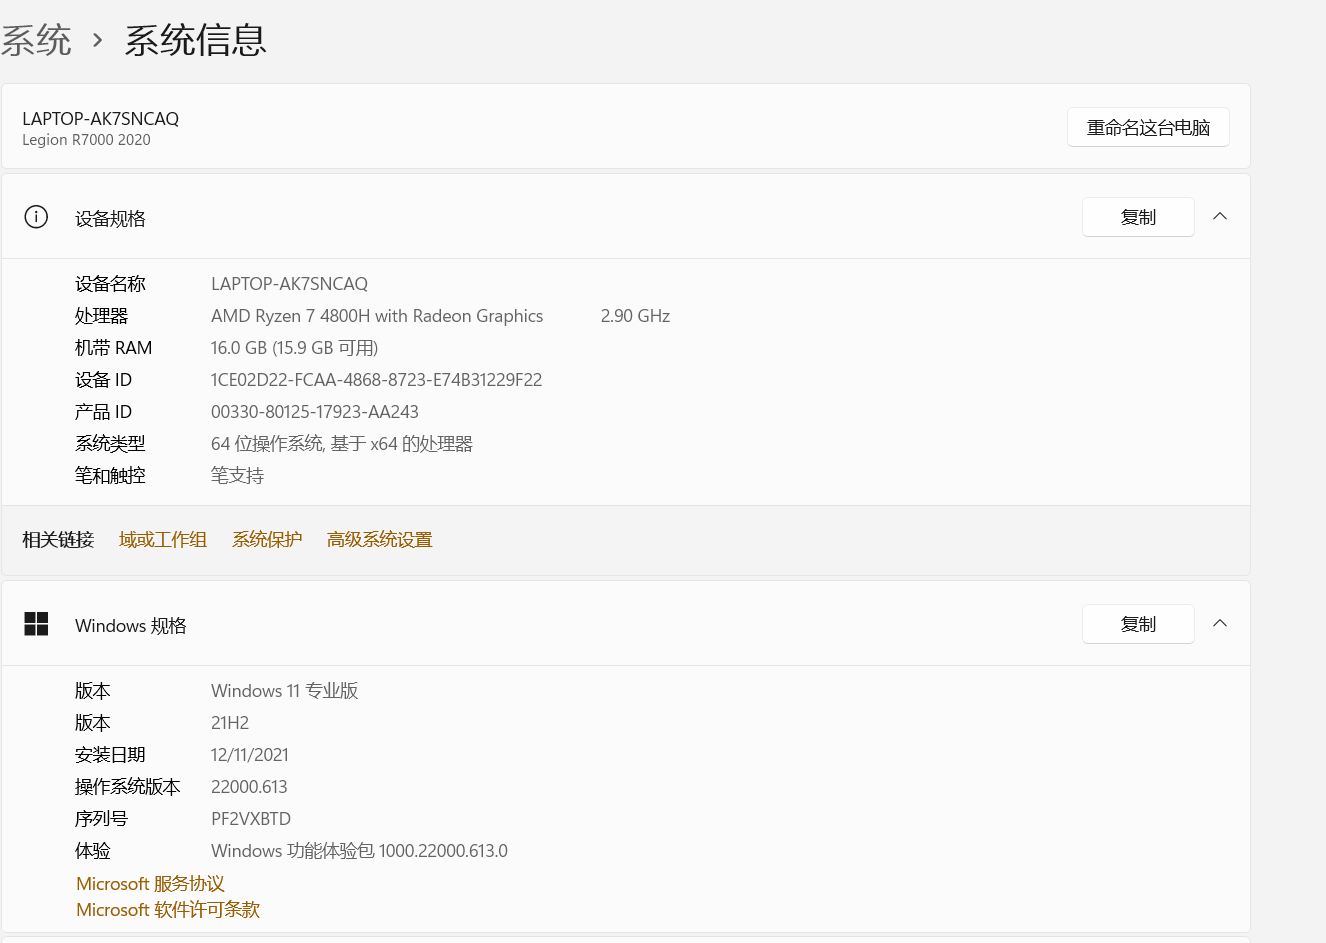Select the product ID 00330-80125-17923-AA243
Image resolution: width=1326 pixels, height=943 pixels.
click(315, 412)
